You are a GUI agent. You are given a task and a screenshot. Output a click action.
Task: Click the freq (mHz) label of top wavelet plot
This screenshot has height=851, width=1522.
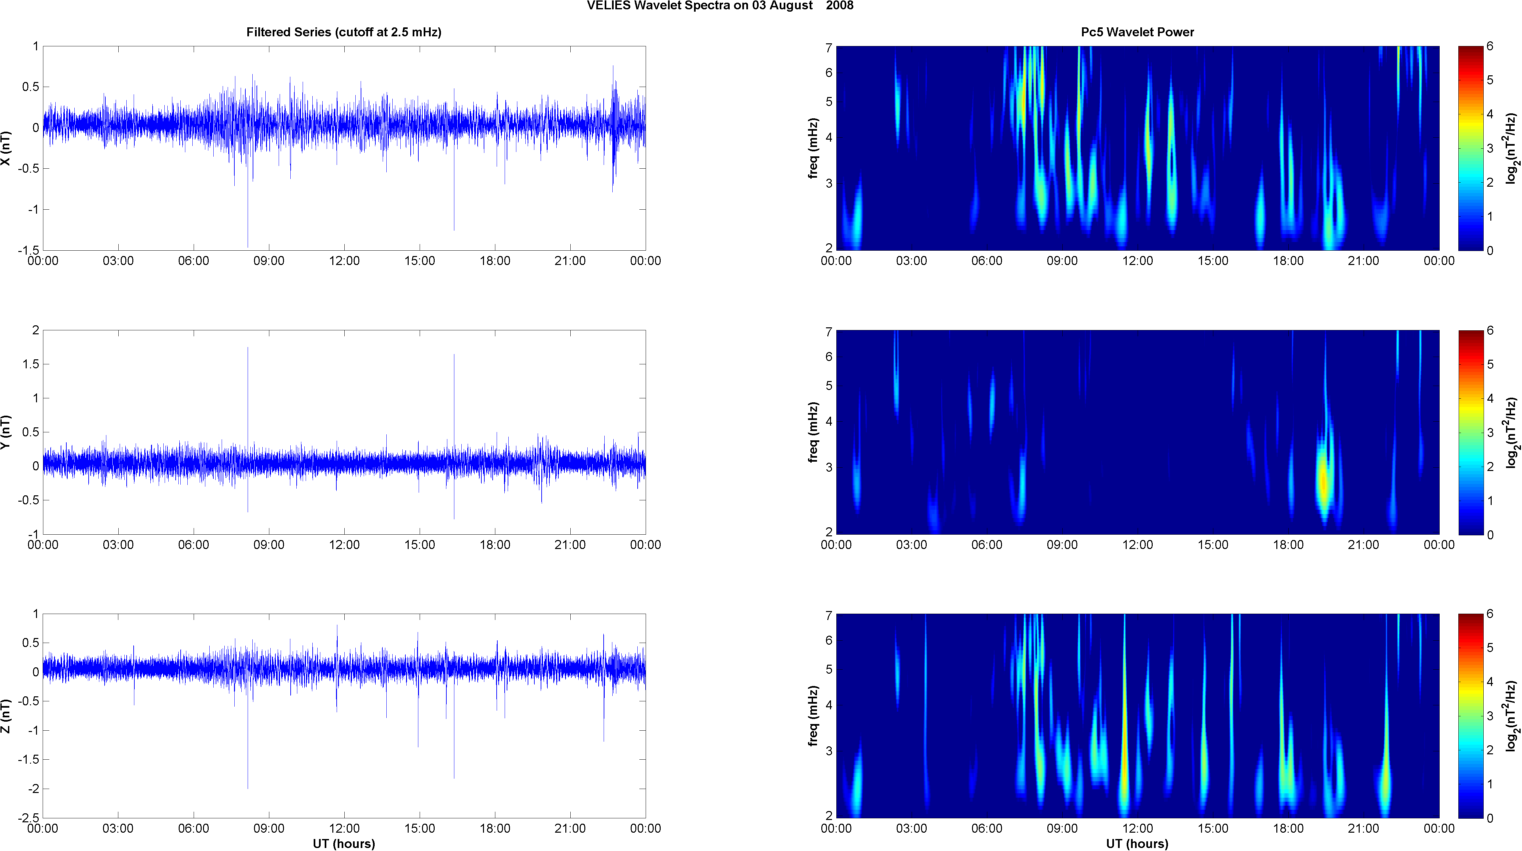click(814, 148)
